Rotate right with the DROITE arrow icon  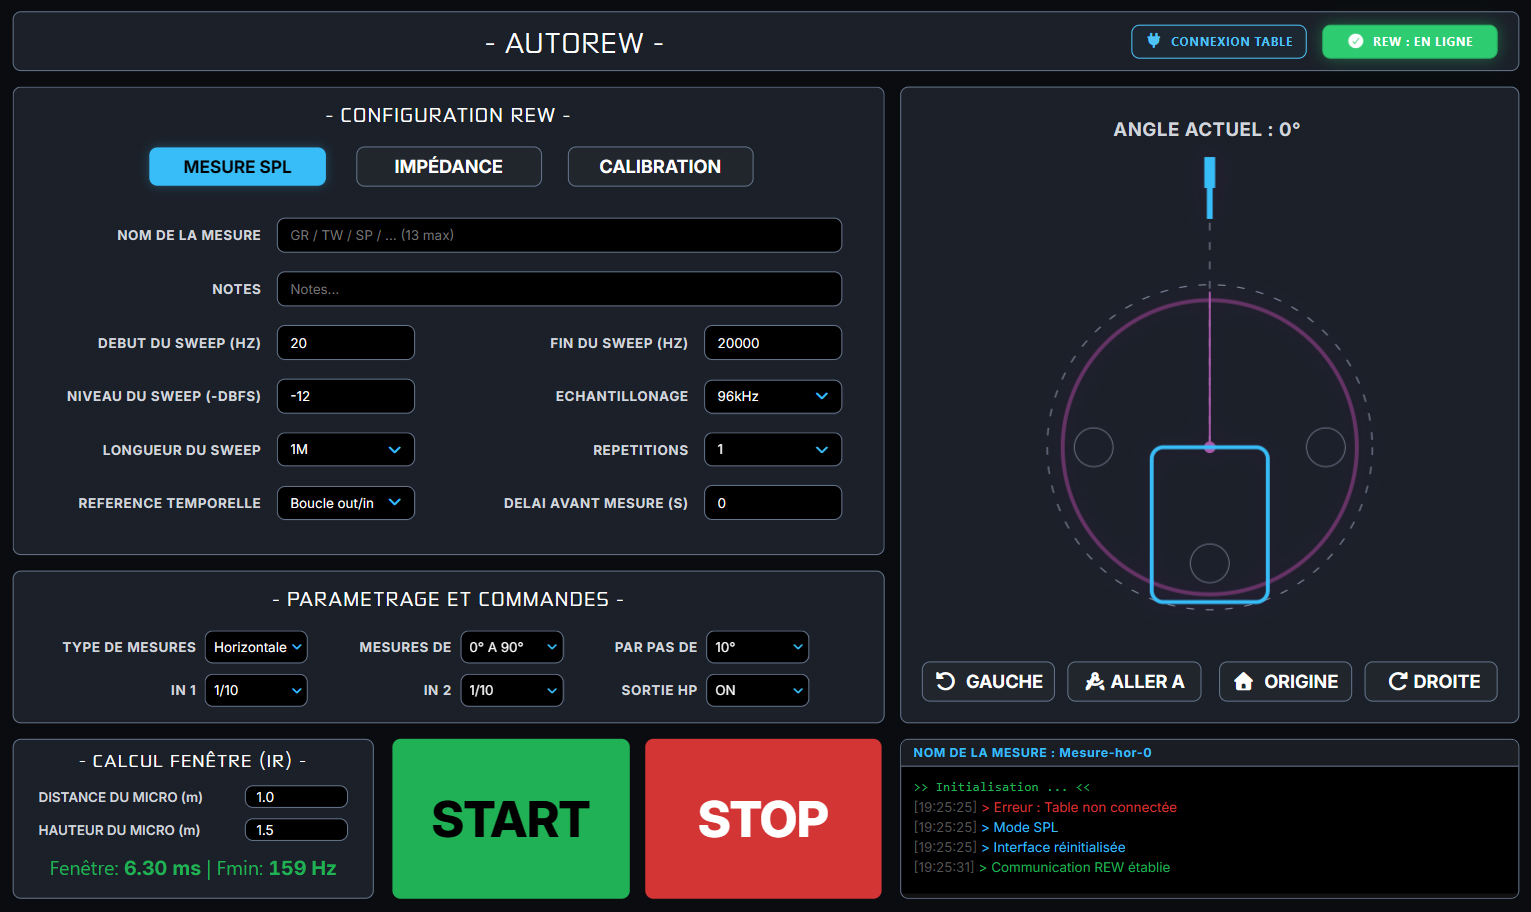tap(1397, 681)
